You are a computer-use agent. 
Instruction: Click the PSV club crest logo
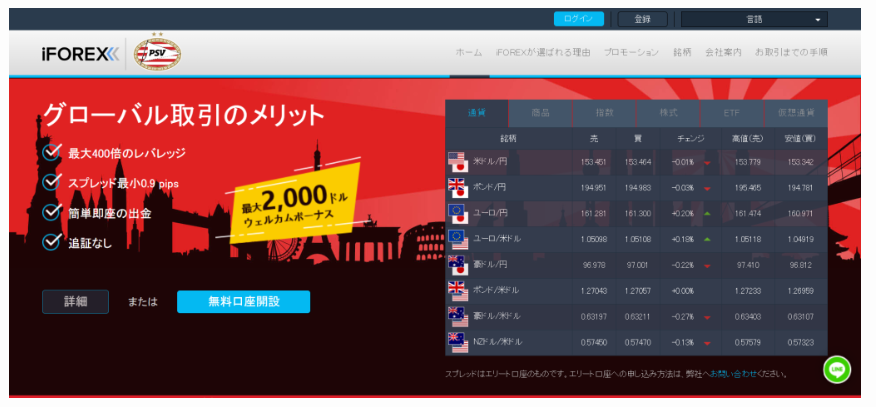click(157, 53)
